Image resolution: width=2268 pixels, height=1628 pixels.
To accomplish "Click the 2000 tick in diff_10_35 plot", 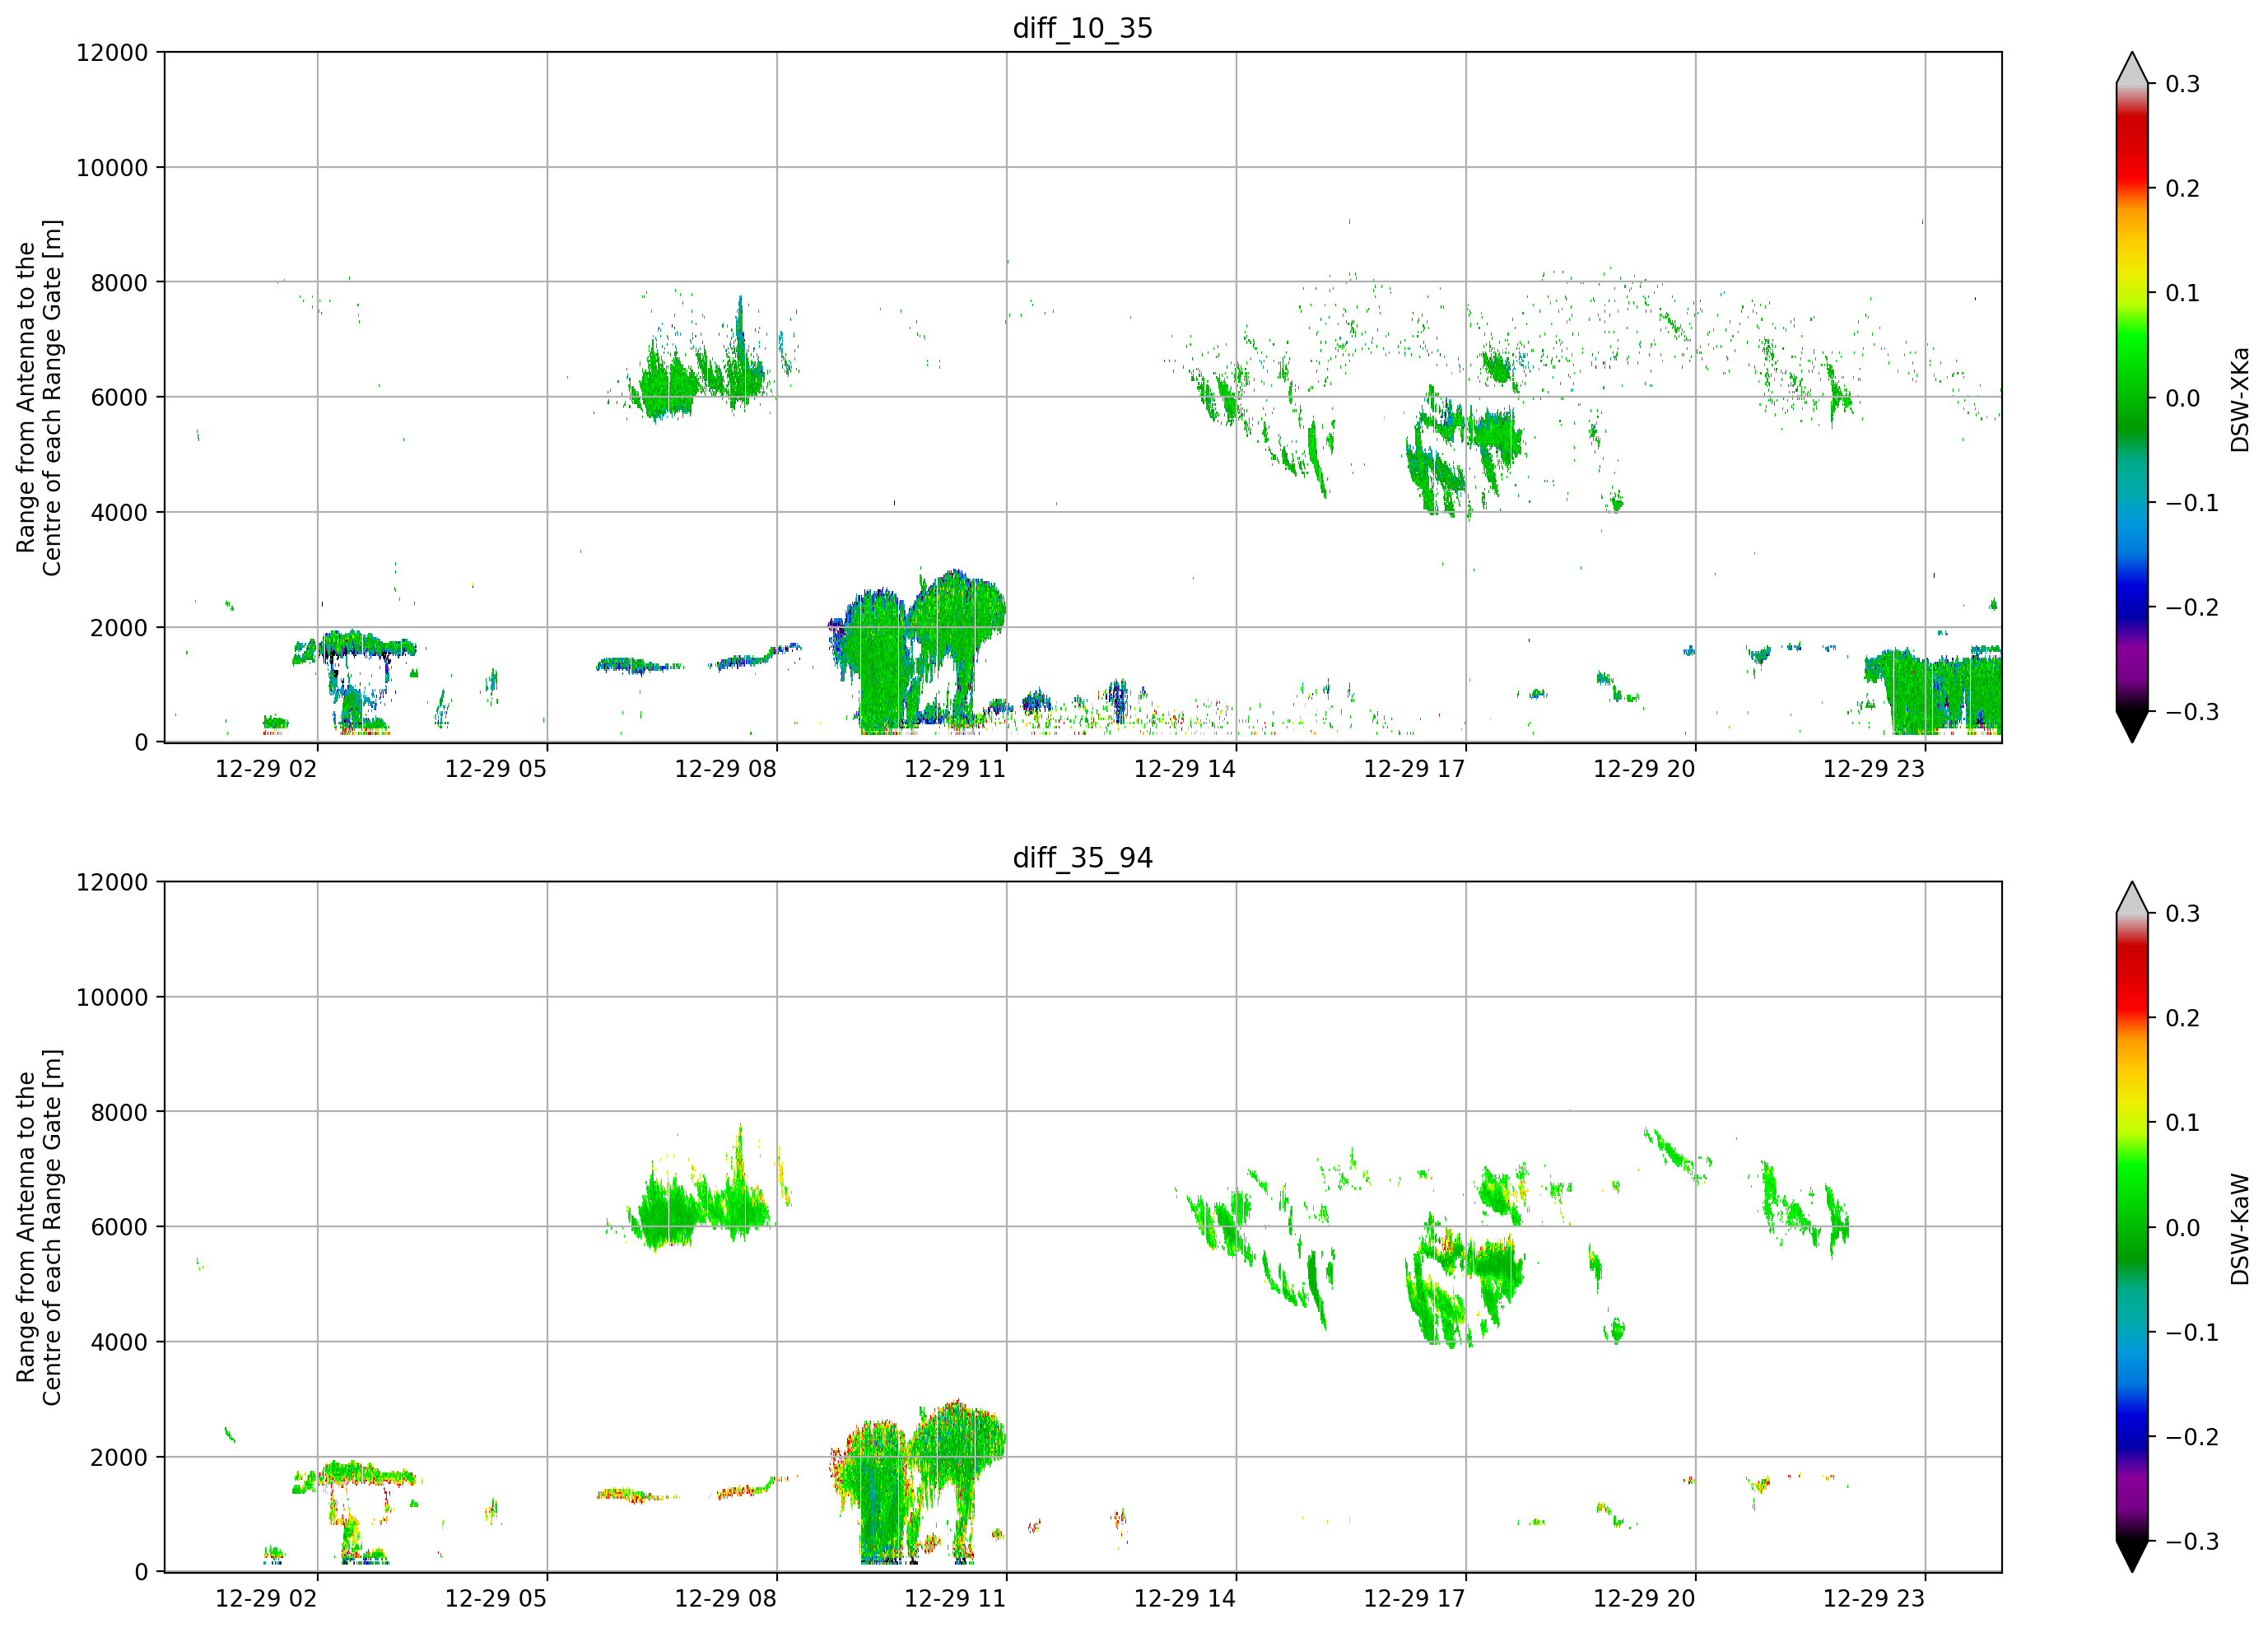I will coord(119,628).
